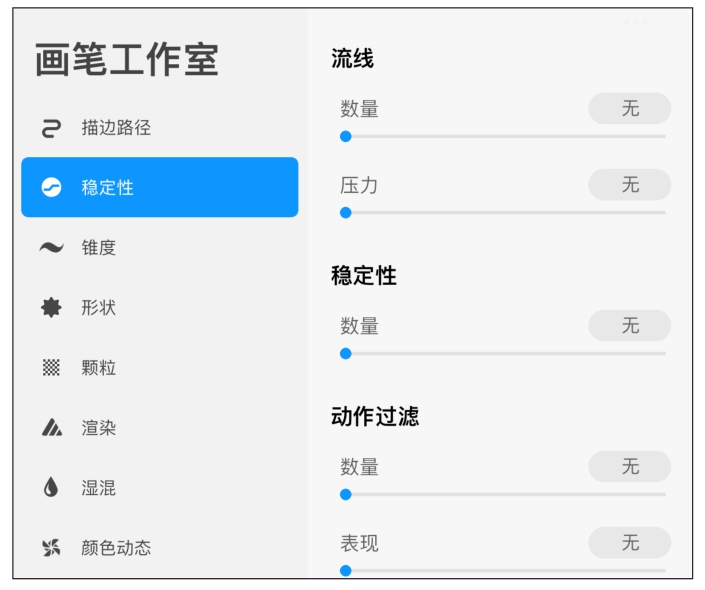Click the 流线 压力 value button
The width and height of the screenshot is (705, 590).
pyautogui.click(x=629, y=184)
